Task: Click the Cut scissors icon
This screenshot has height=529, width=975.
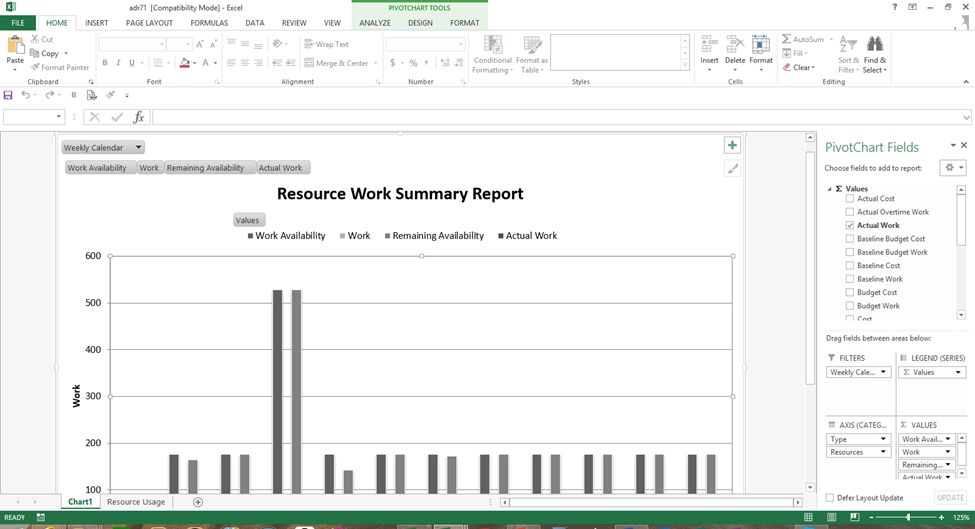Action: [35, 39]
